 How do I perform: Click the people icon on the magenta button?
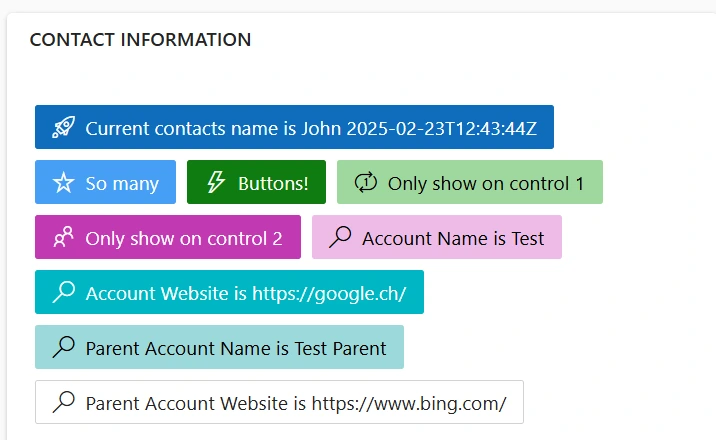(63, 238)
